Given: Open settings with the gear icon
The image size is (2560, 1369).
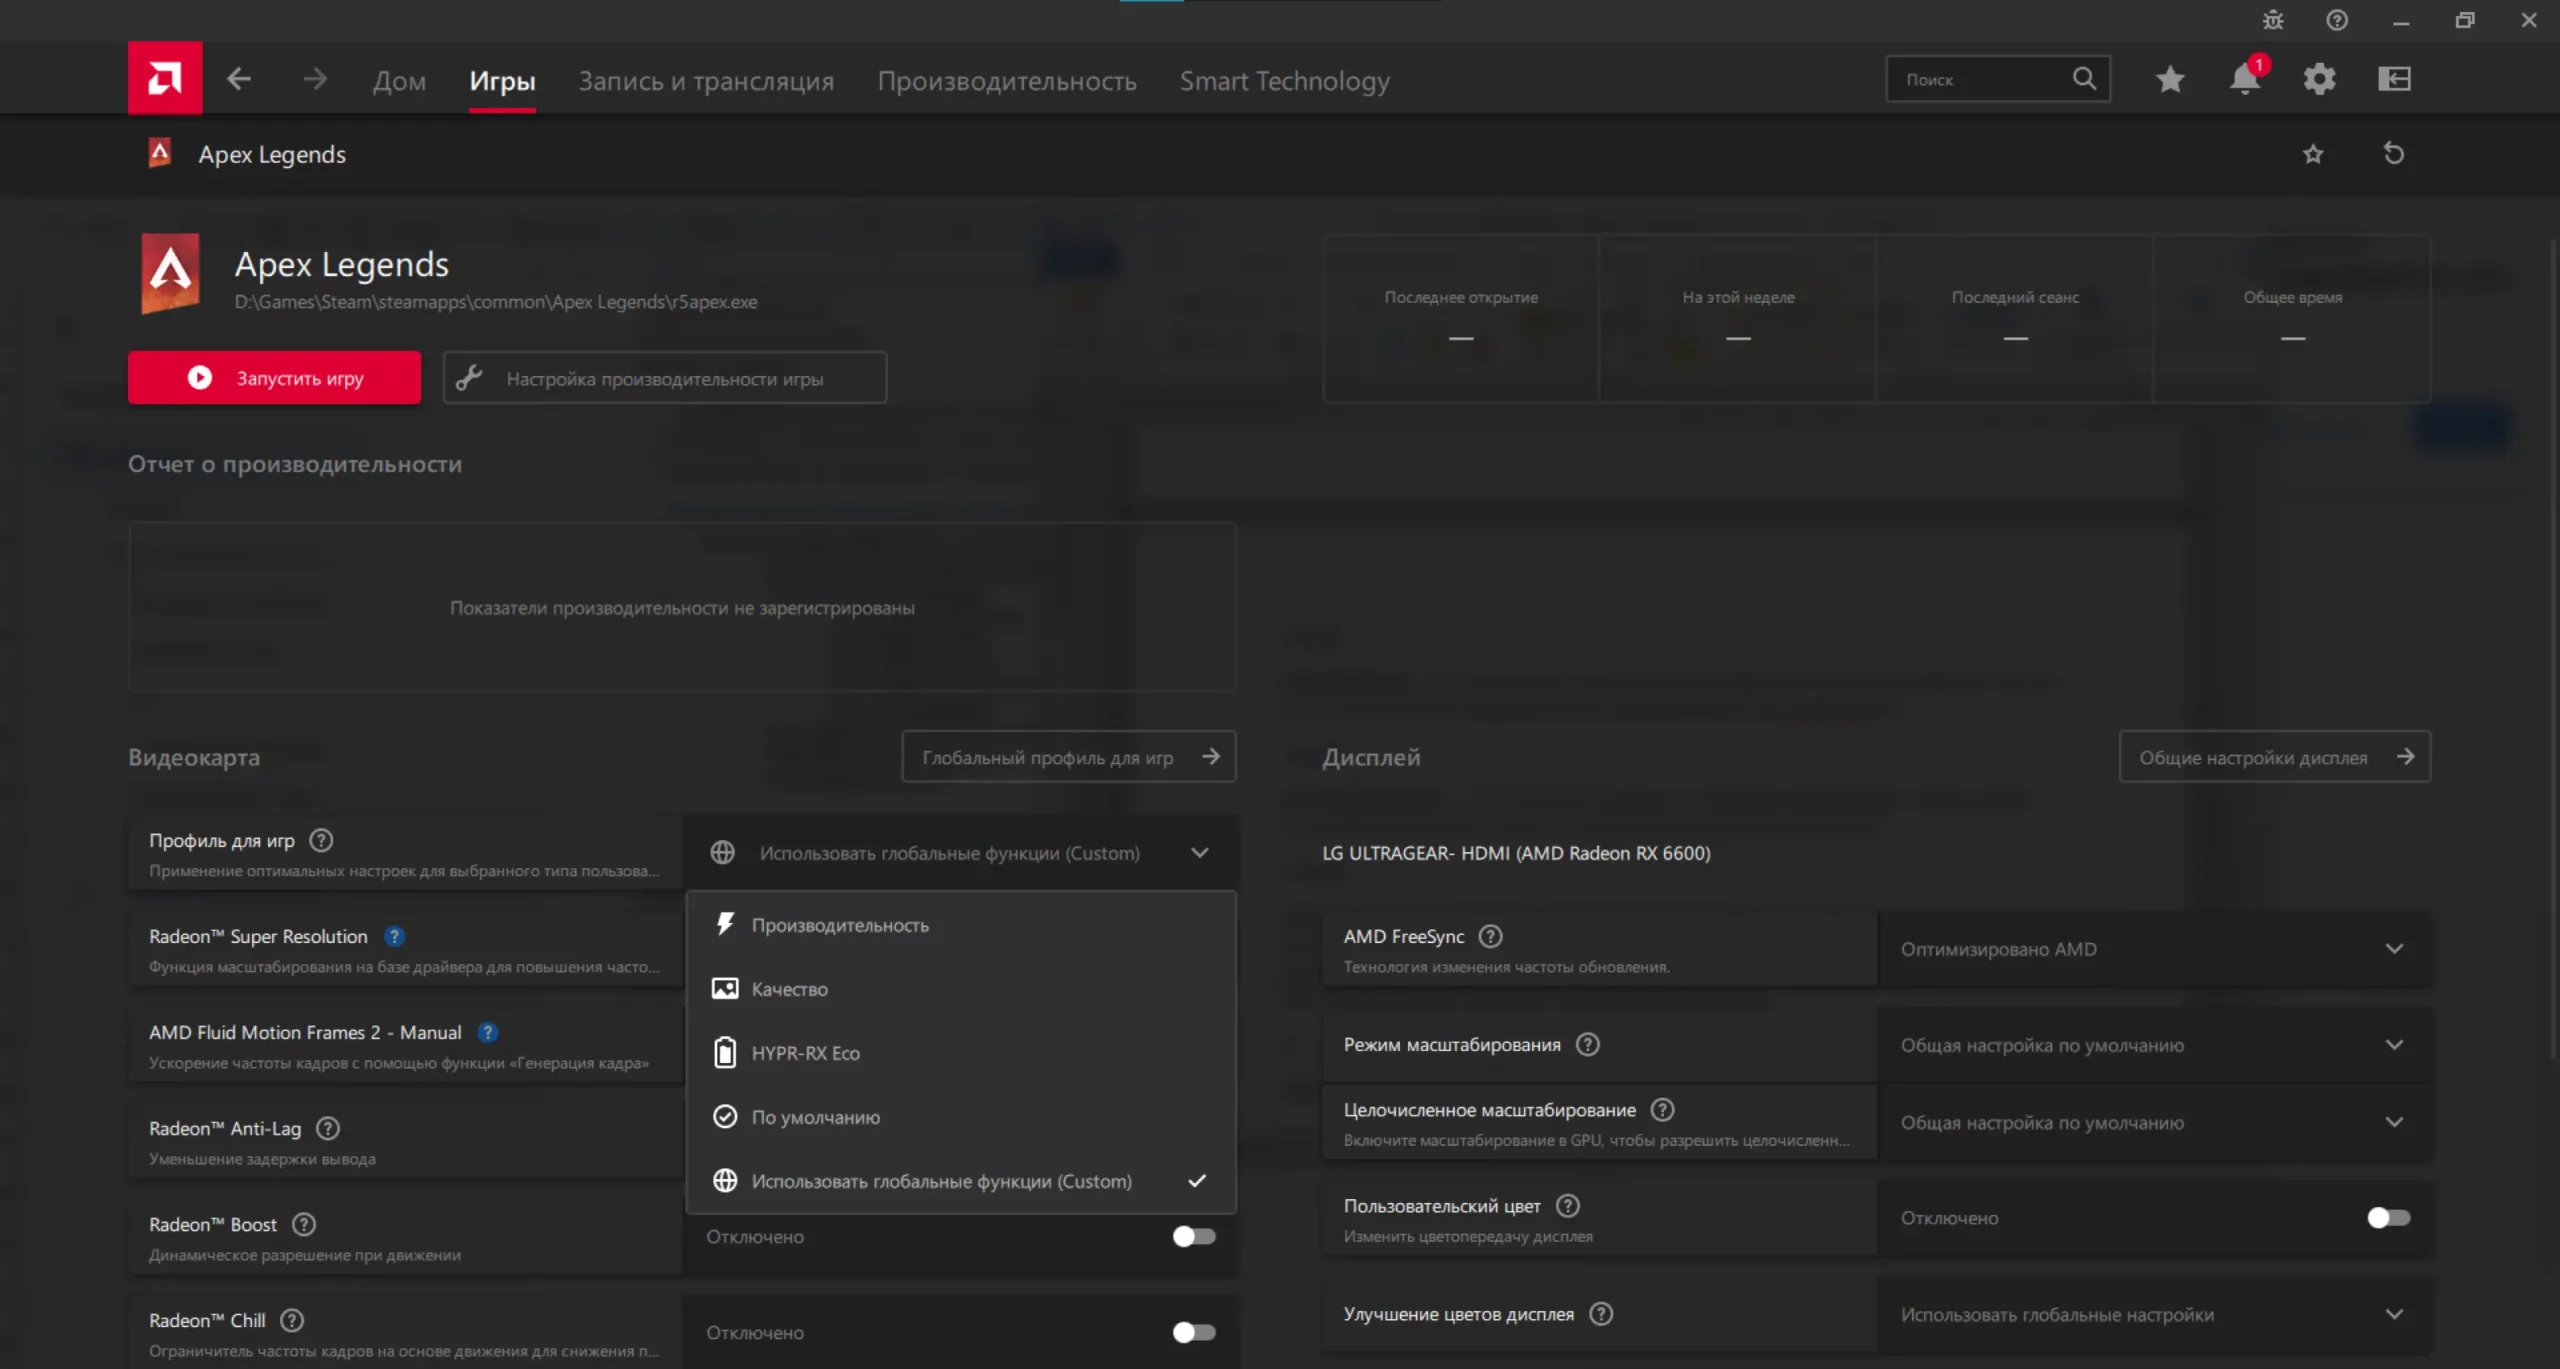Looking at the screenshot, I should (2319, 79).
